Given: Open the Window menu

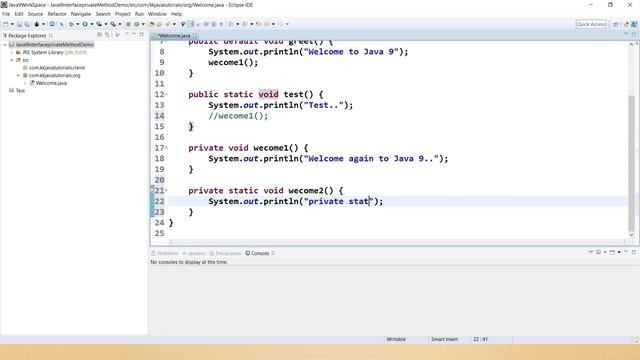Looking at the screenshot, I should pyautogui.click(x=157, y=14).
